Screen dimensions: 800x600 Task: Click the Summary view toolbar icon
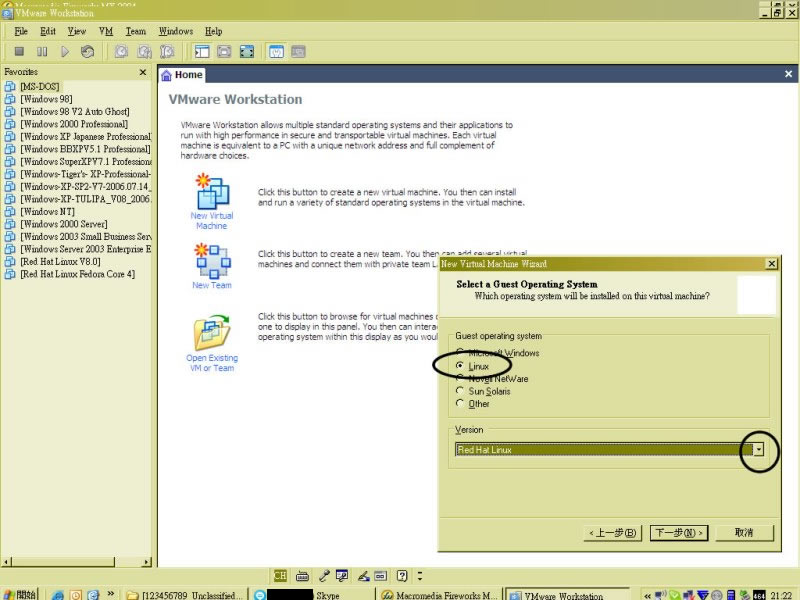pos(276,52)
